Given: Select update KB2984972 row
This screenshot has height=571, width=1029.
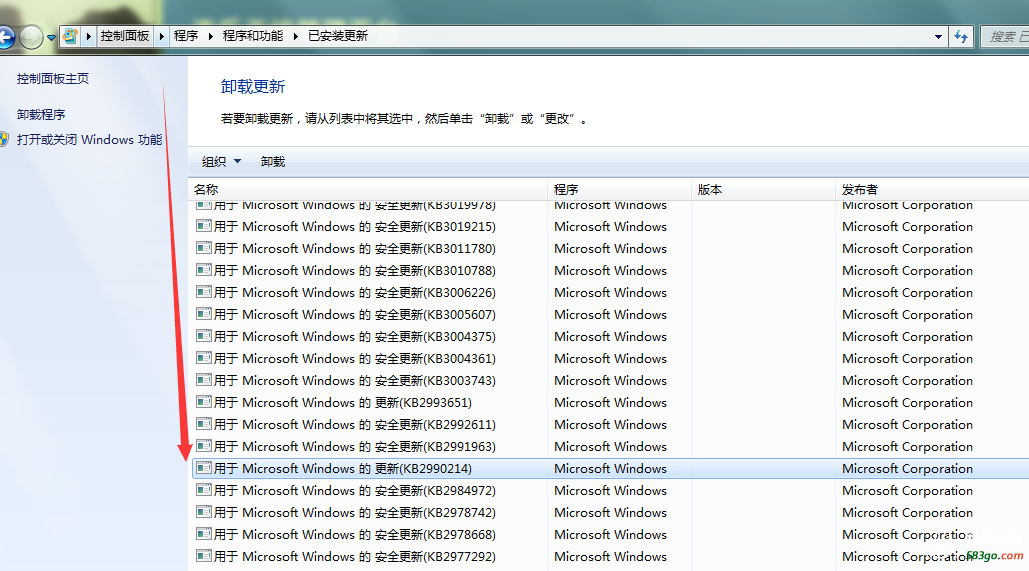Looking at the screenshot, I should tap(610, 490).
